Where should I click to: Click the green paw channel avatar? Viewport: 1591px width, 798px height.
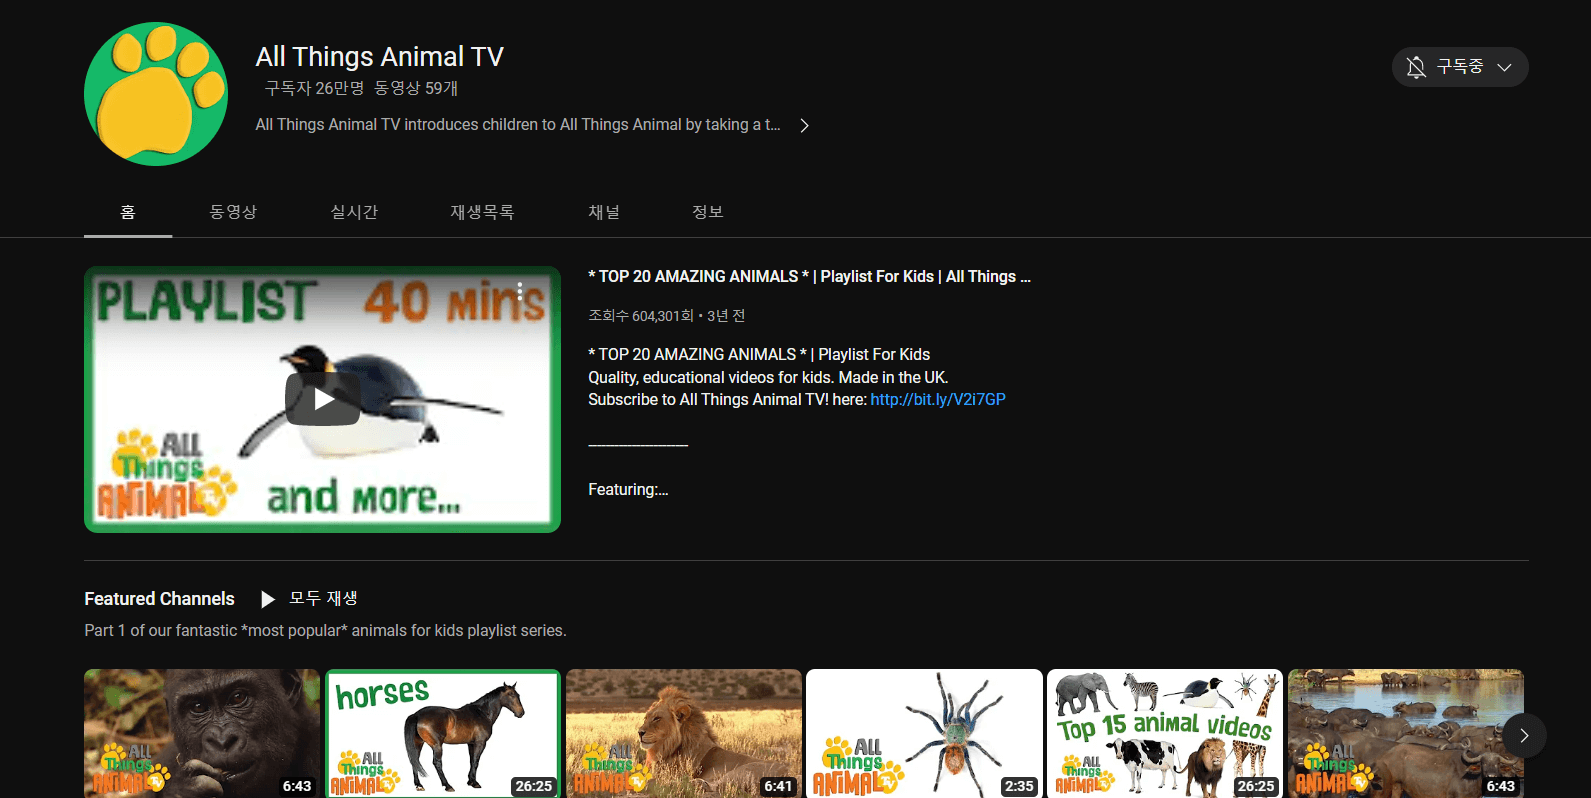click(156, 94)
